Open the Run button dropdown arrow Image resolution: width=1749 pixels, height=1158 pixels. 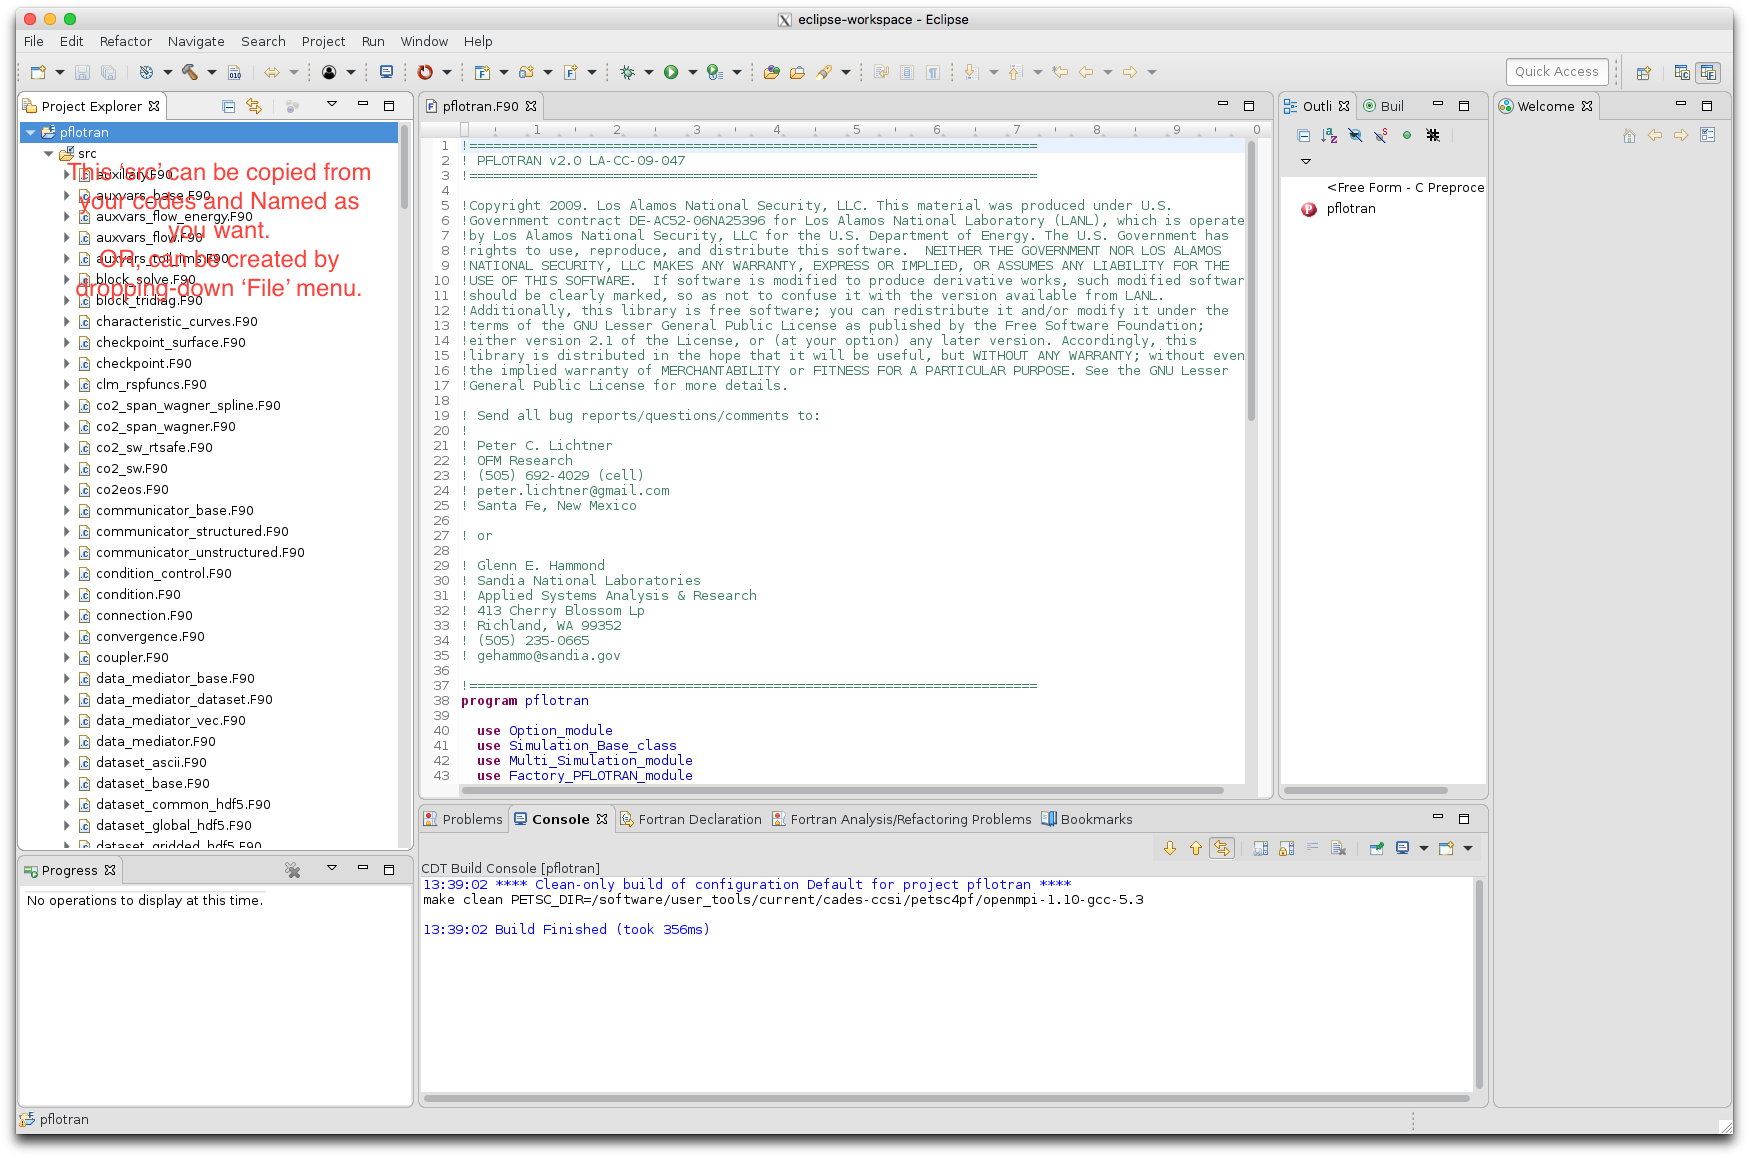click(692, 72)
